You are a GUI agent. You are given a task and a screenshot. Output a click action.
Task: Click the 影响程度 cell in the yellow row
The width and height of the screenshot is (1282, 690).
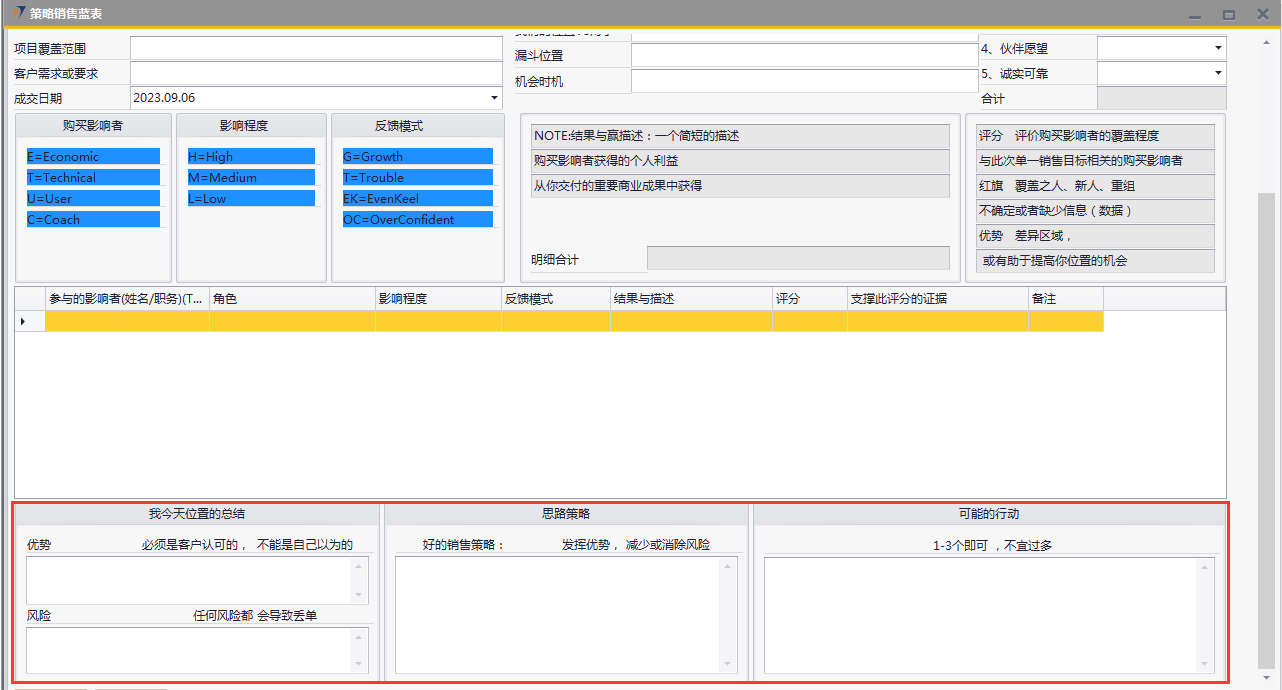(x=437, y=321)
